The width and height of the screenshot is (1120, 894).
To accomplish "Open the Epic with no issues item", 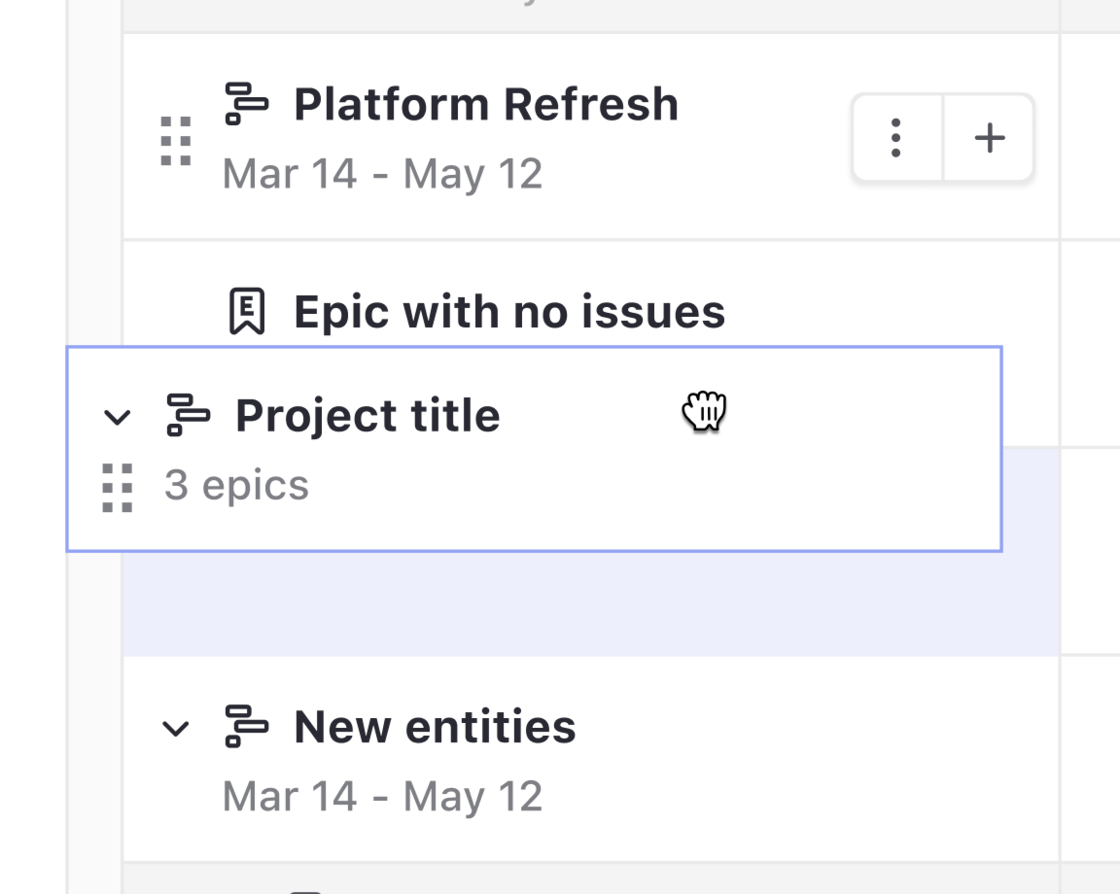I will 509,312.
